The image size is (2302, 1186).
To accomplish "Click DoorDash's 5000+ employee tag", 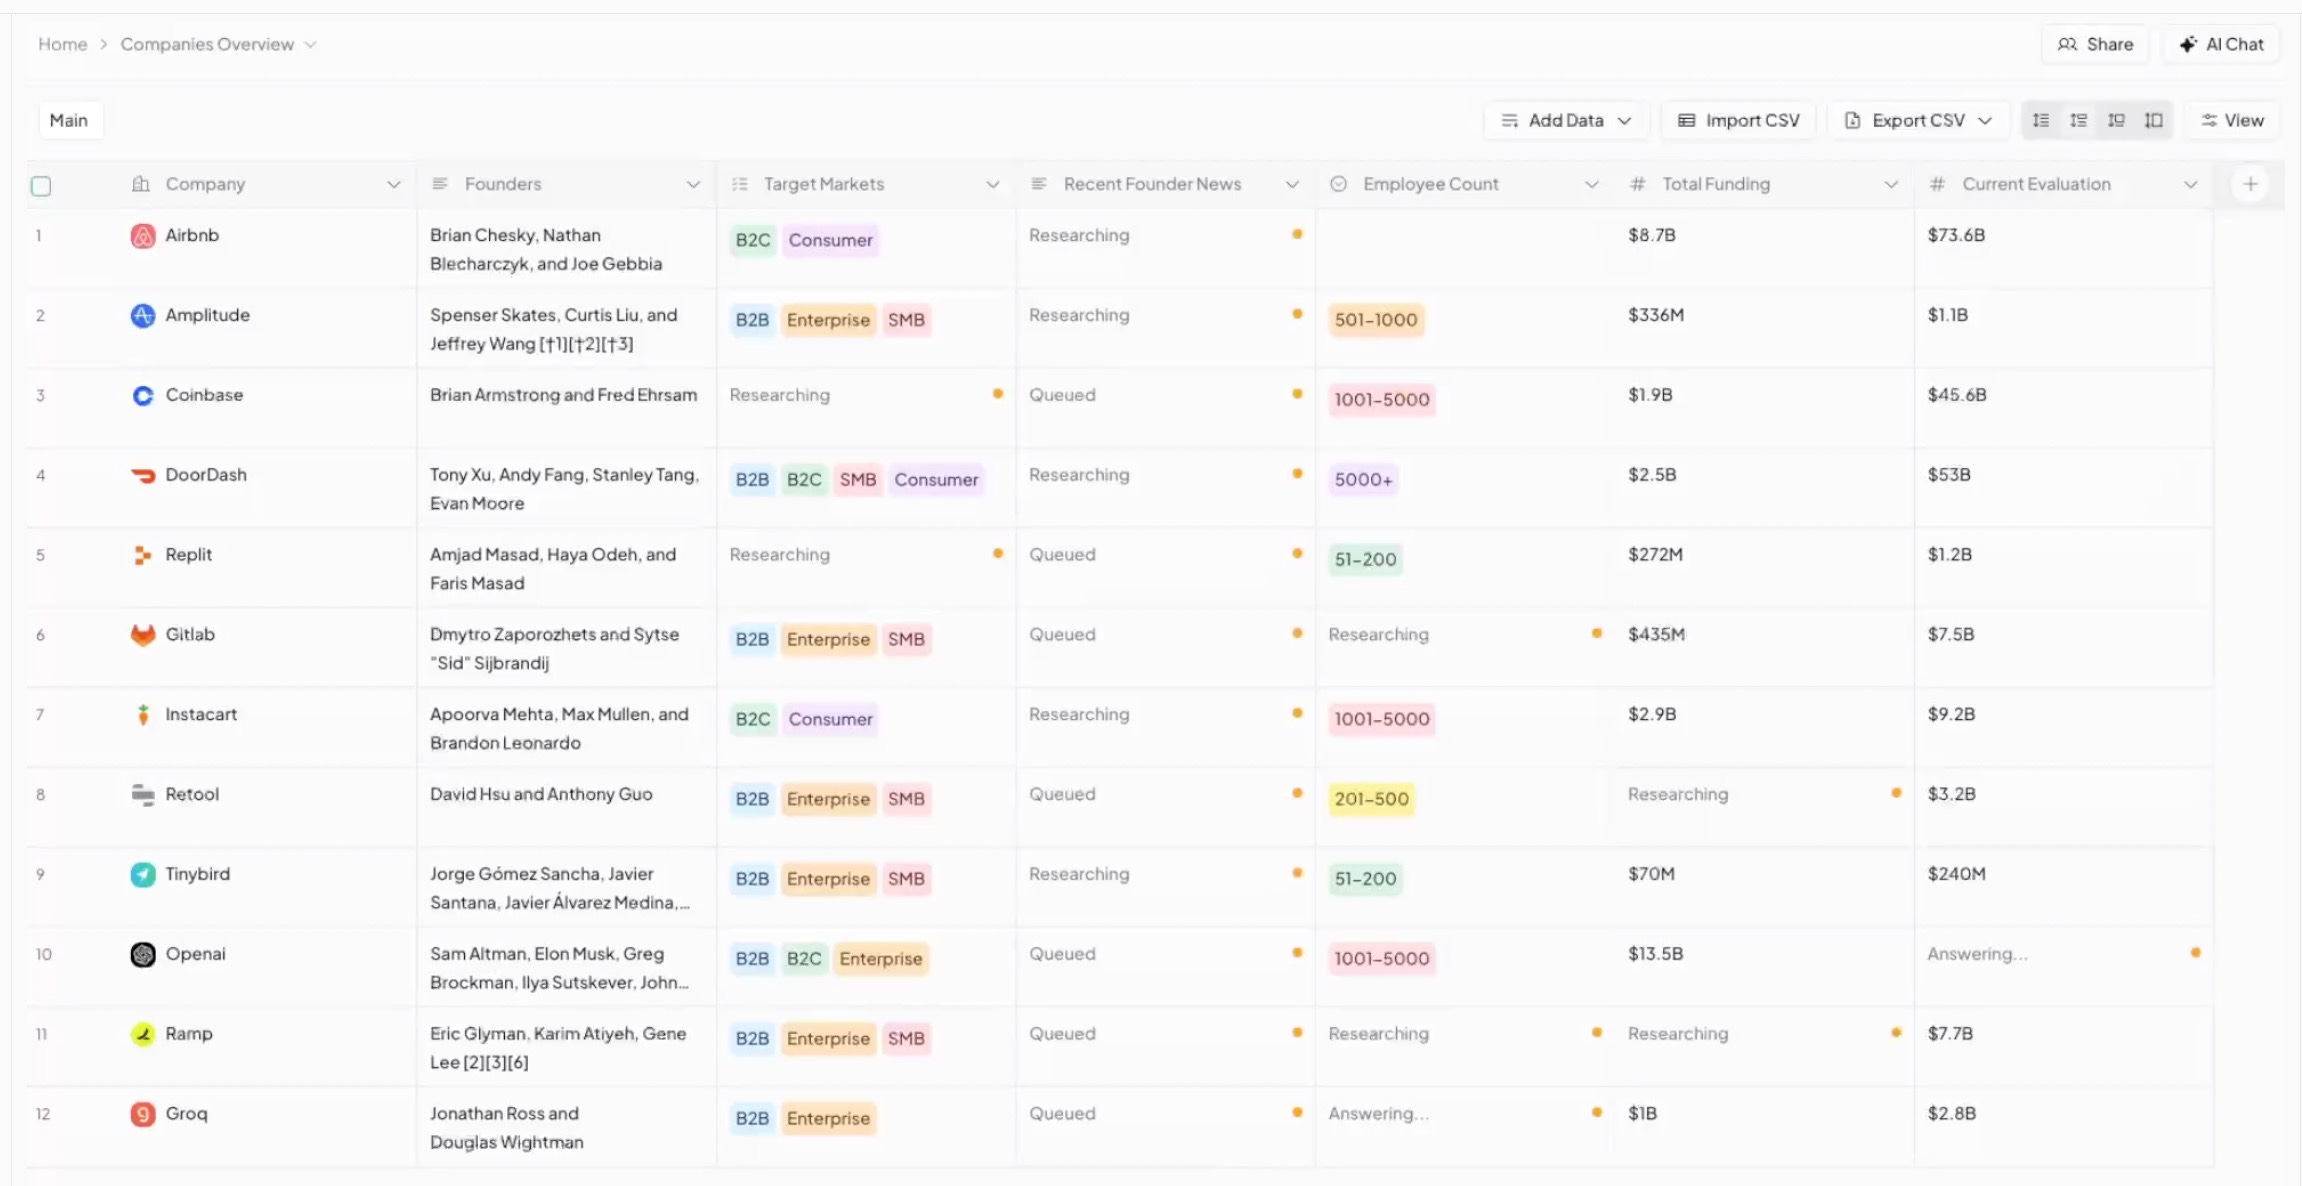I will coord(1363,479).
